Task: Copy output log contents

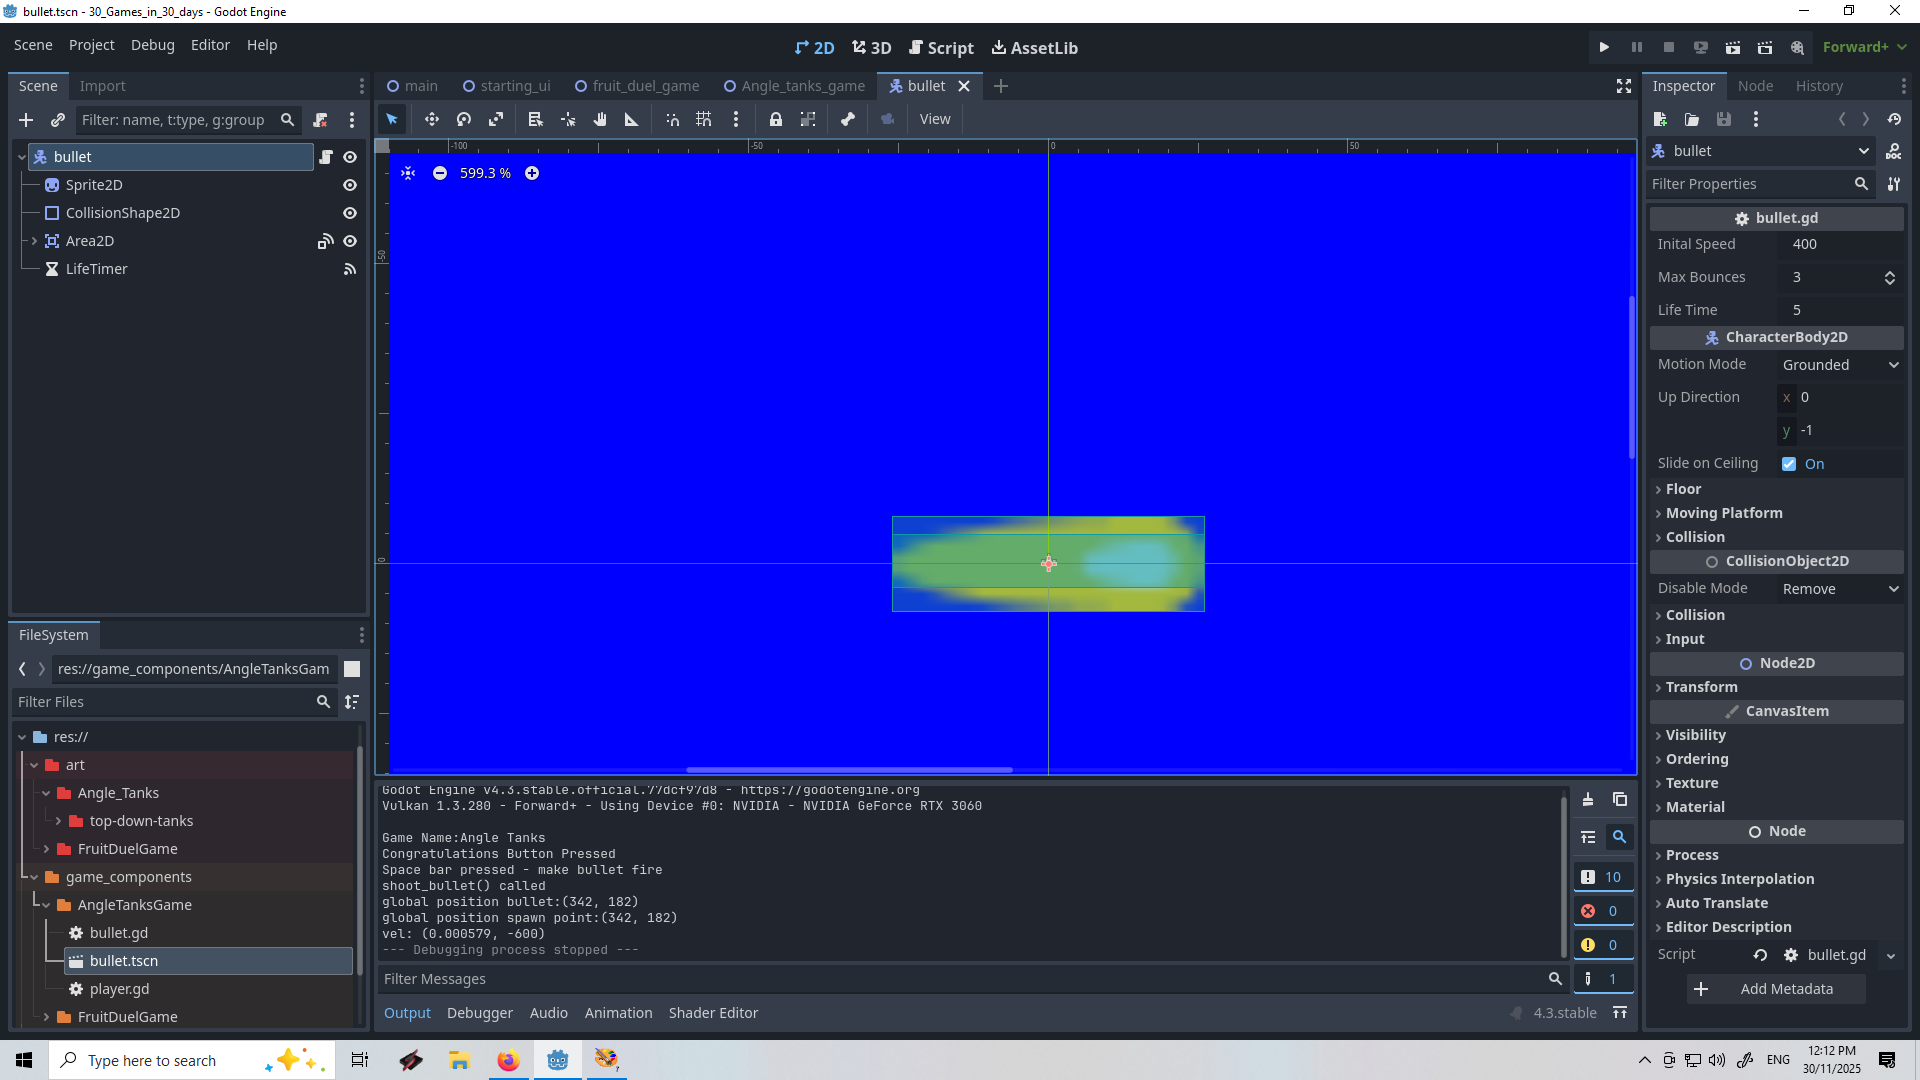Action: point(1620,799)
